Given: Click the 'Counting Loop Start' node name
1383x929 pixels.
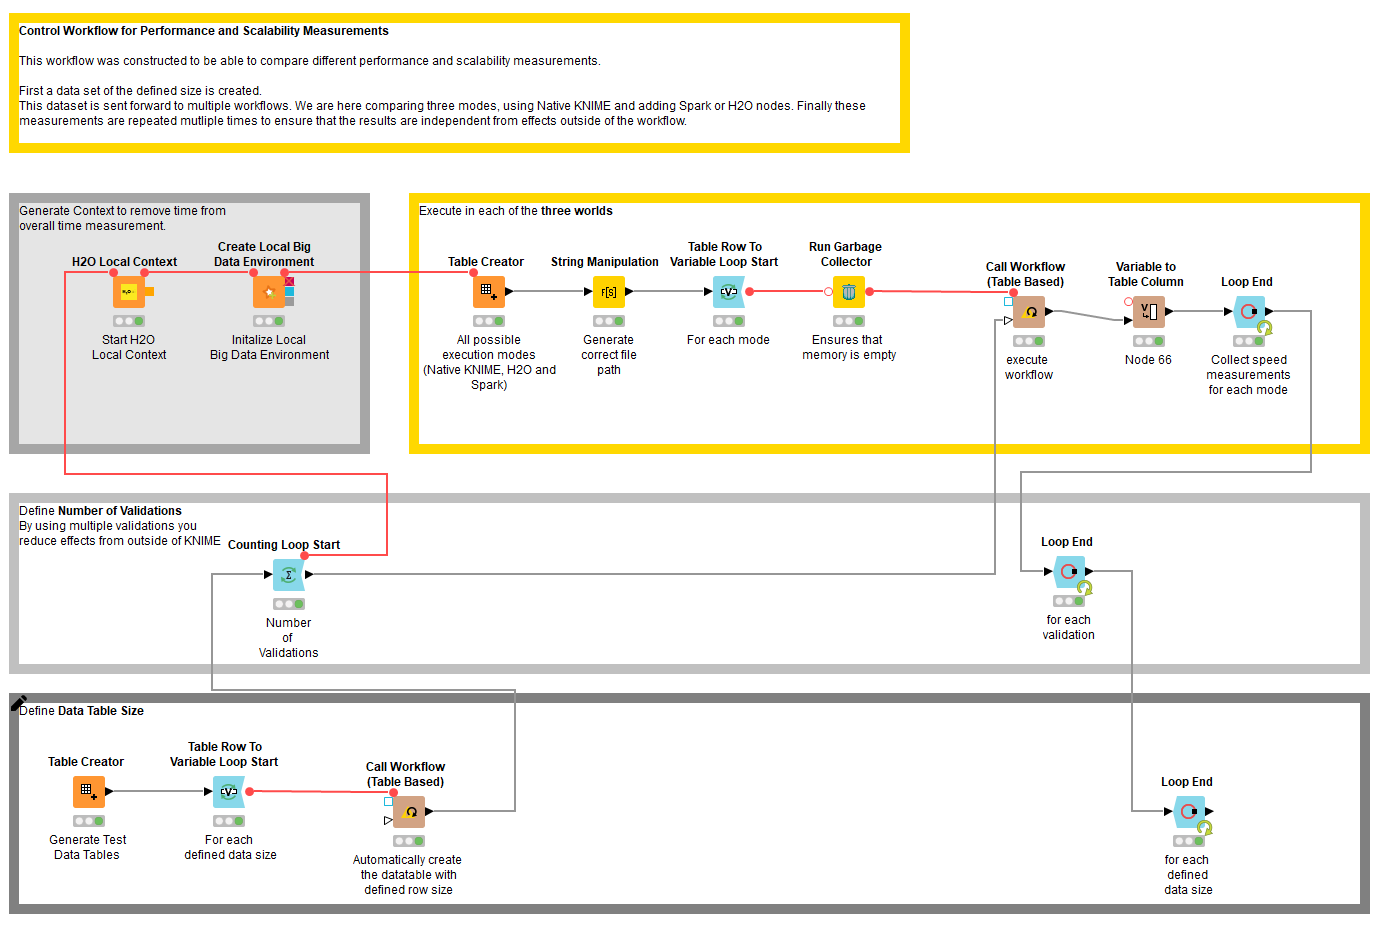Looking at the screenshot, I should pyautogui.click(x=284, y=545).
